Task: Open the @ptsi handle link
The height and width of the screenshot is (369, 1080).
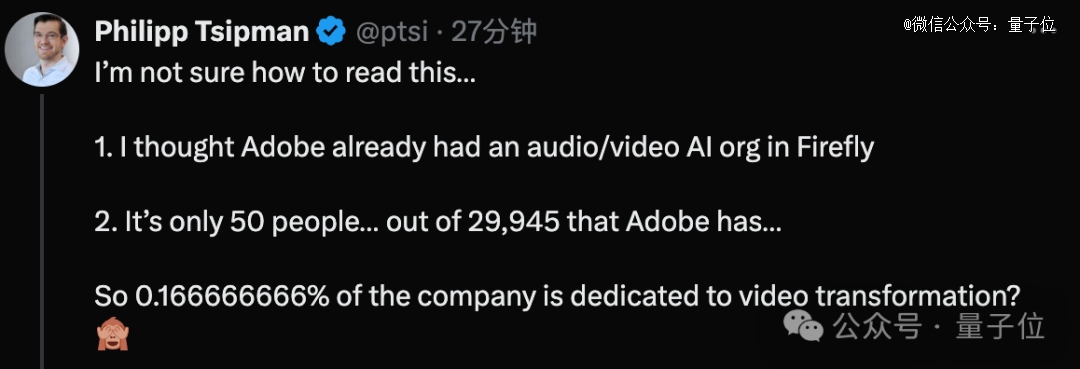Action: (391, 32)
